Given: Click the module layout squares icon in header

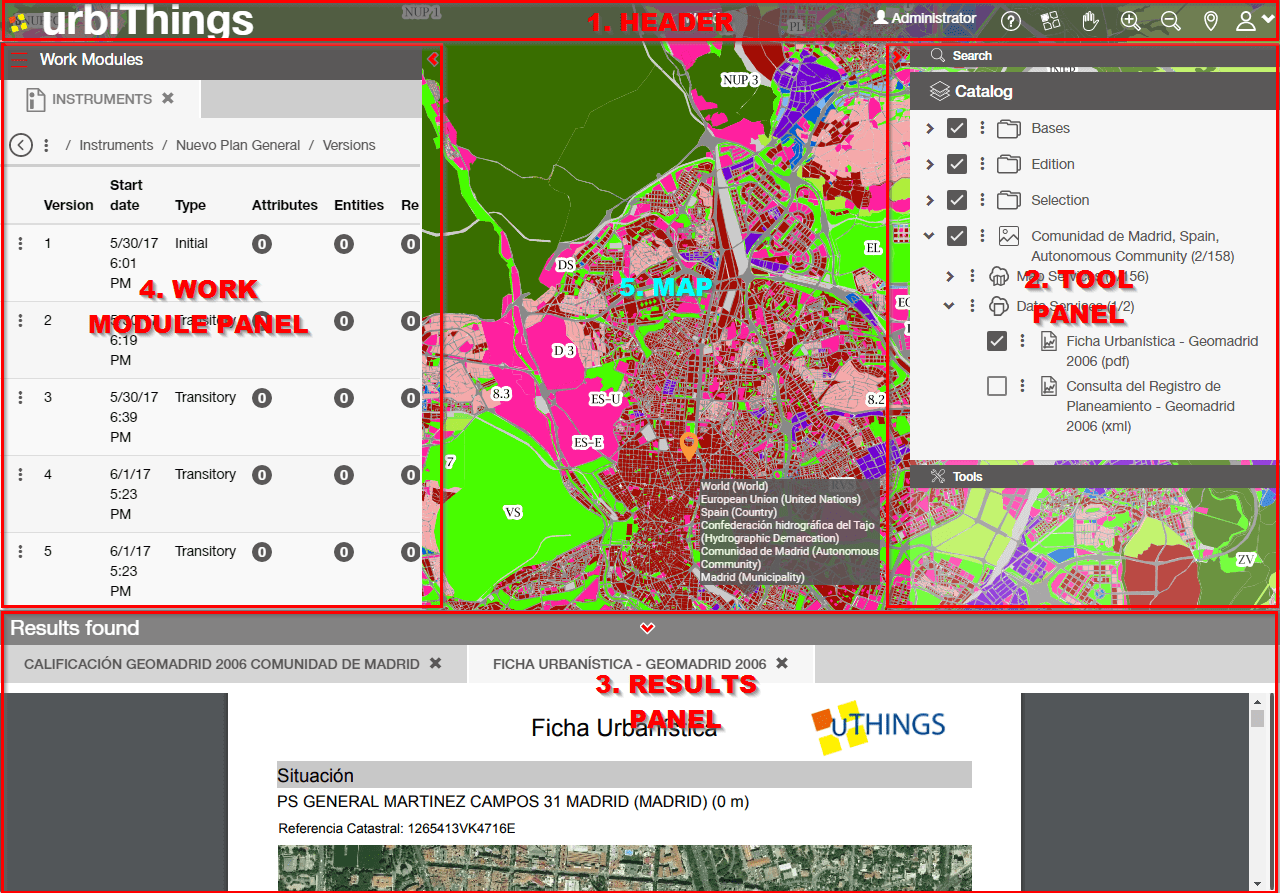Looking at the screenshot, I should point(1050,20).
